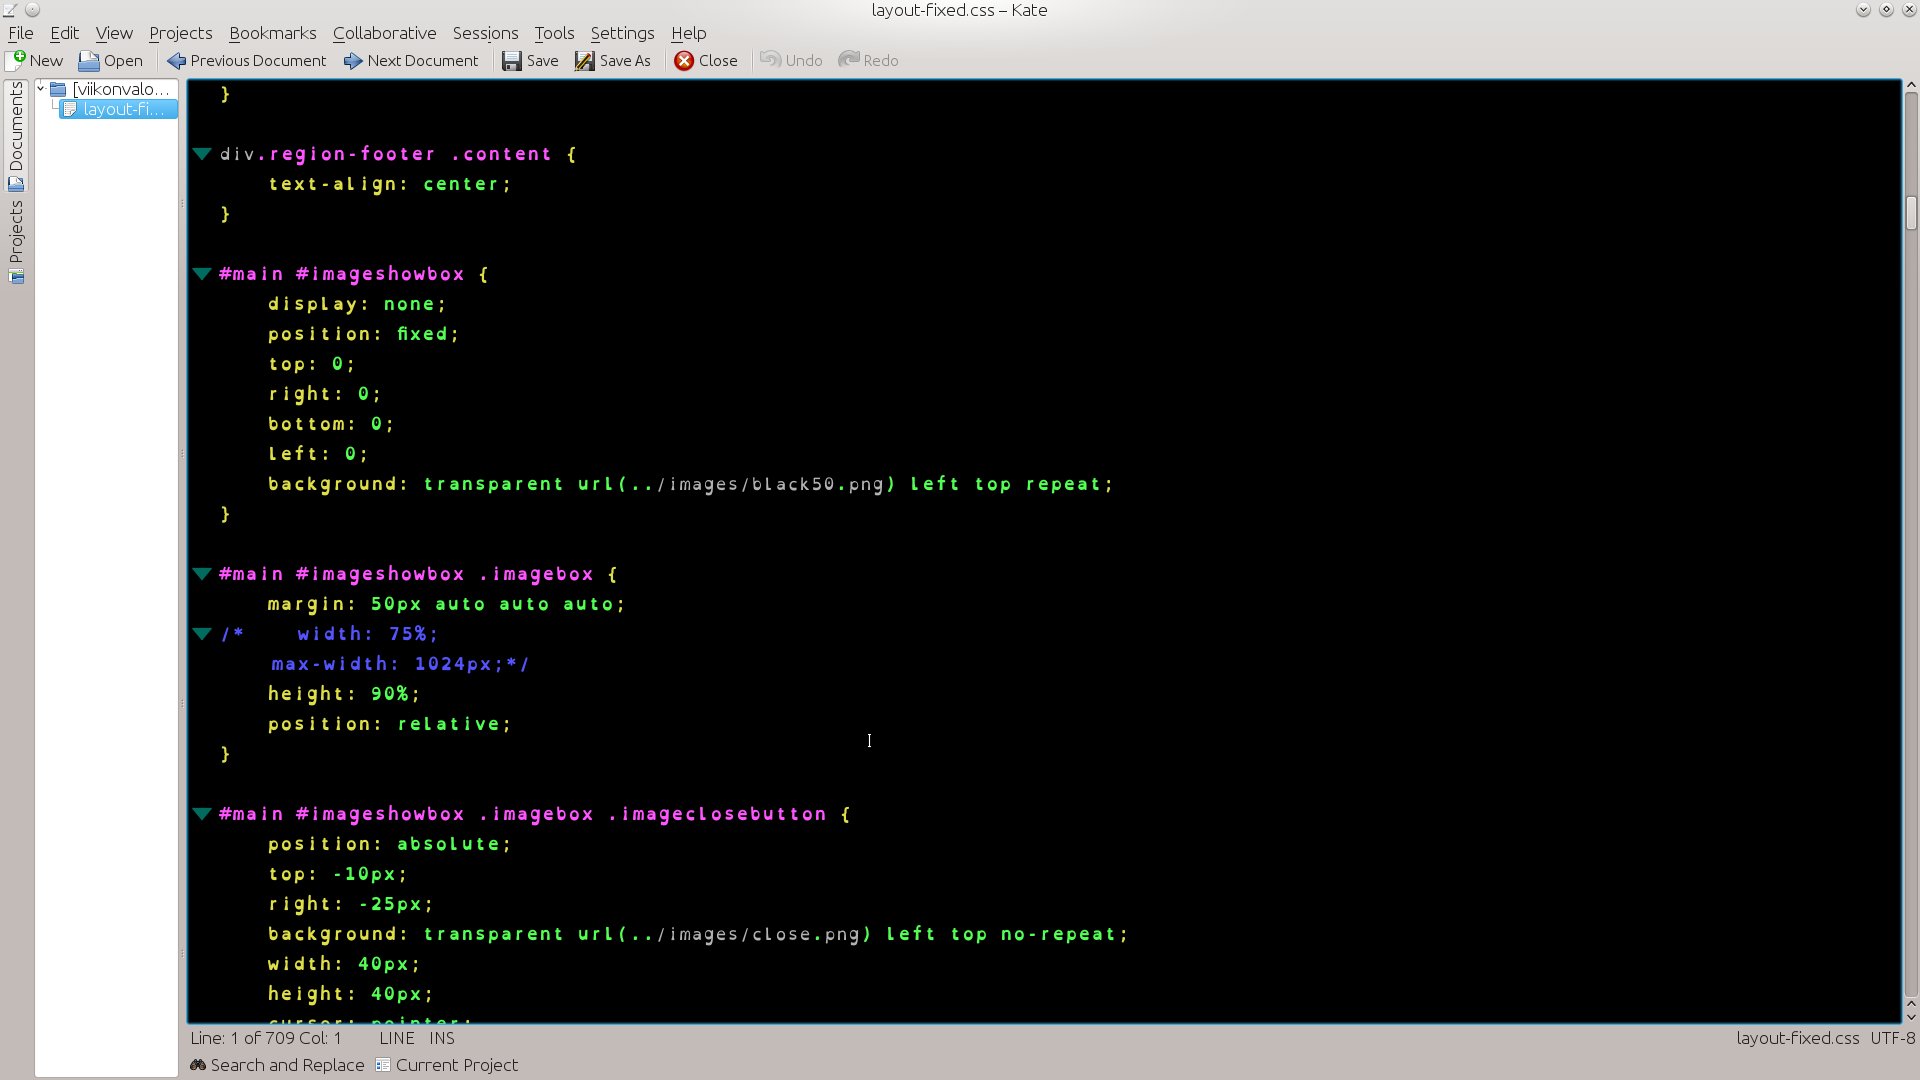Viewport: 1920px width, 1080px height.
Task: Choose Save As in the toolbar
Action: [613, 60]
